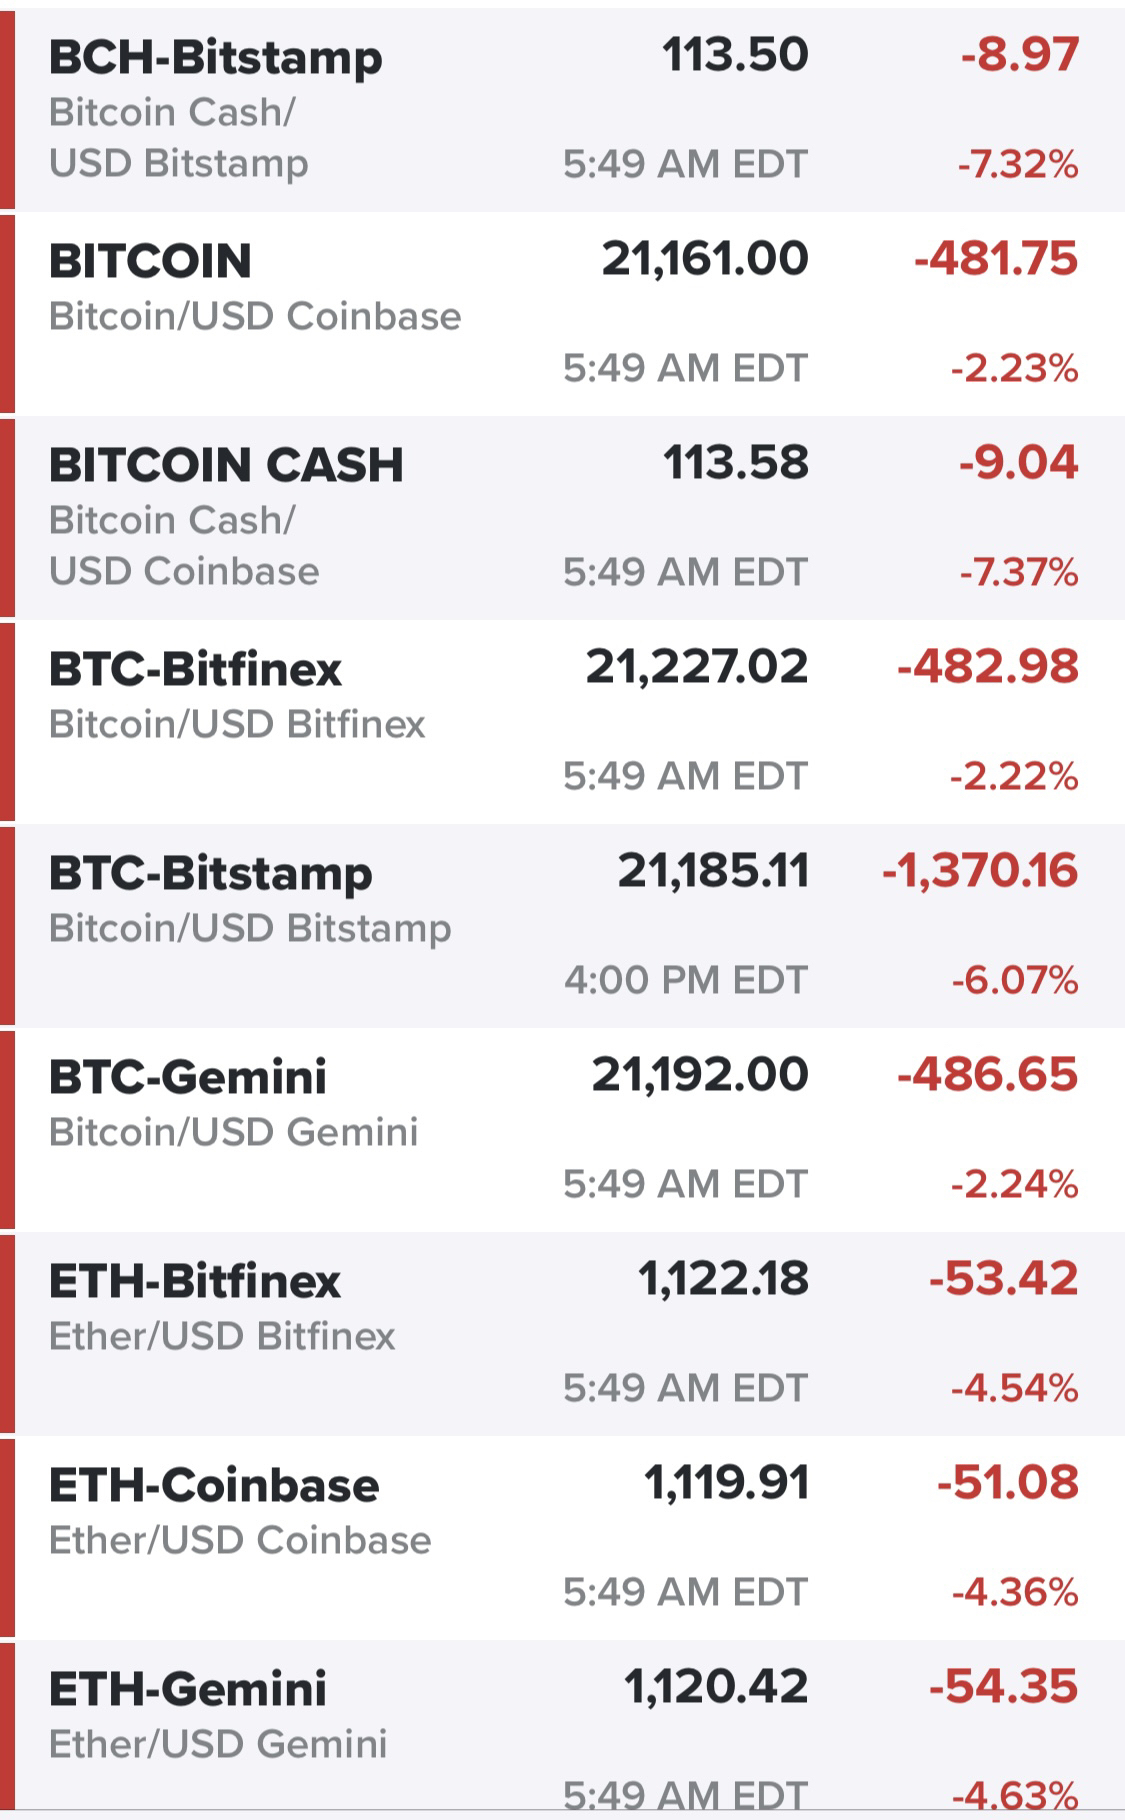Click Bitcoin price 21,161.00

705,259
